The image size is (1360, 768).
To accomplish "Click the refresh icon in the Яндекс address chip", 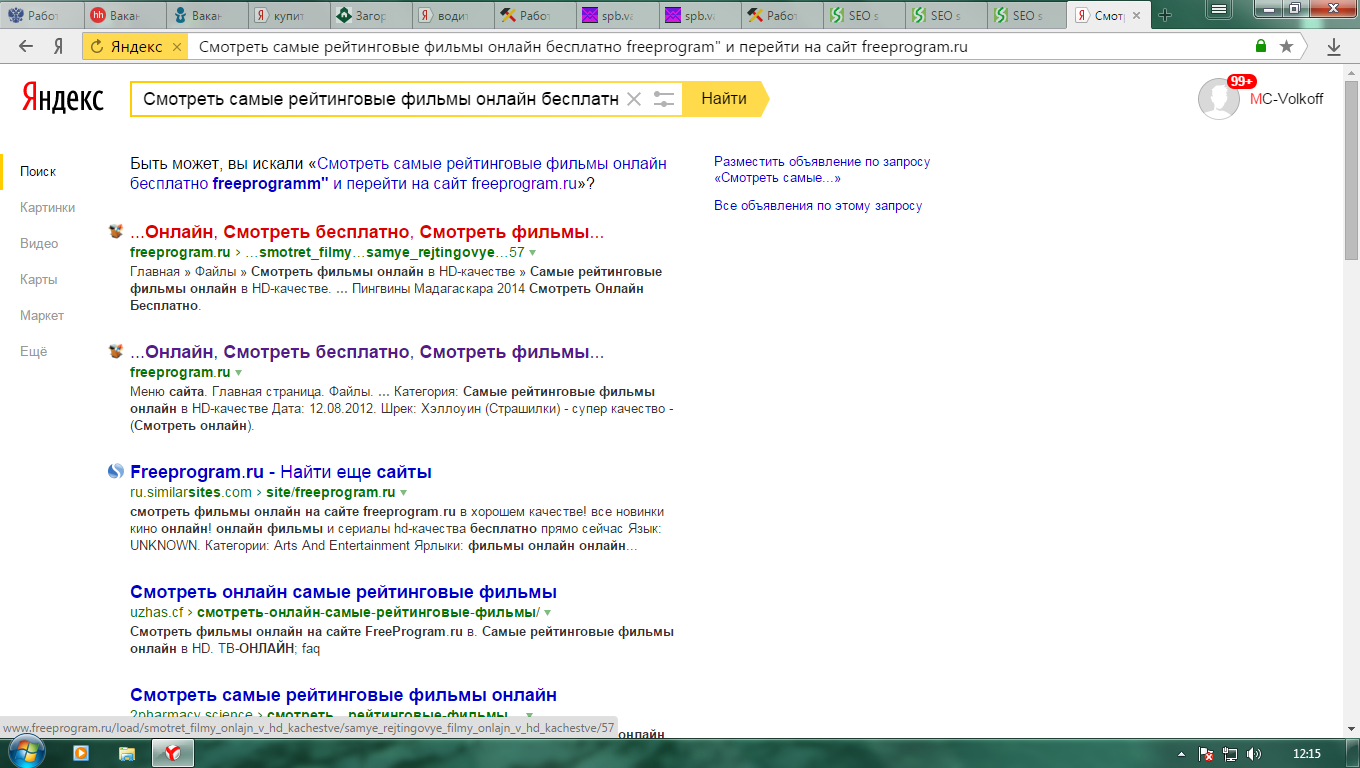I will [x=98, y=47].
